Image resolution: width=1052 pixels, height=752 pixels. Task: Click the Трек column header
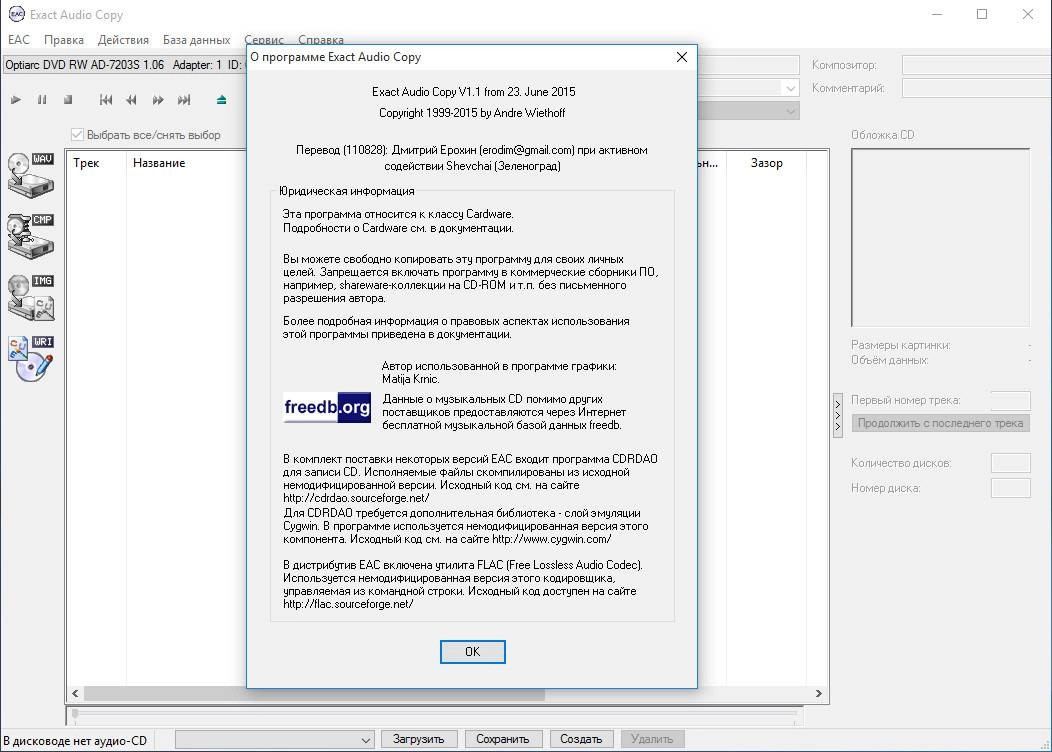point(95,163)
